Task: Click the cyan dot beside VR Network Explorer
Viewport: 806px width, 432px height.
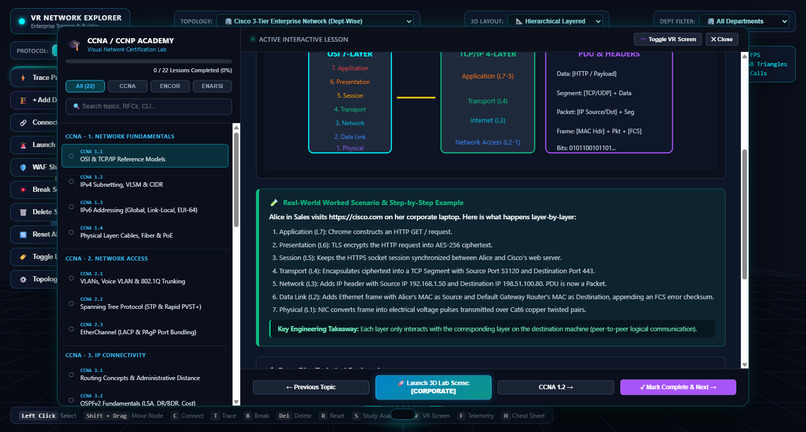Action: pos(22,21)
